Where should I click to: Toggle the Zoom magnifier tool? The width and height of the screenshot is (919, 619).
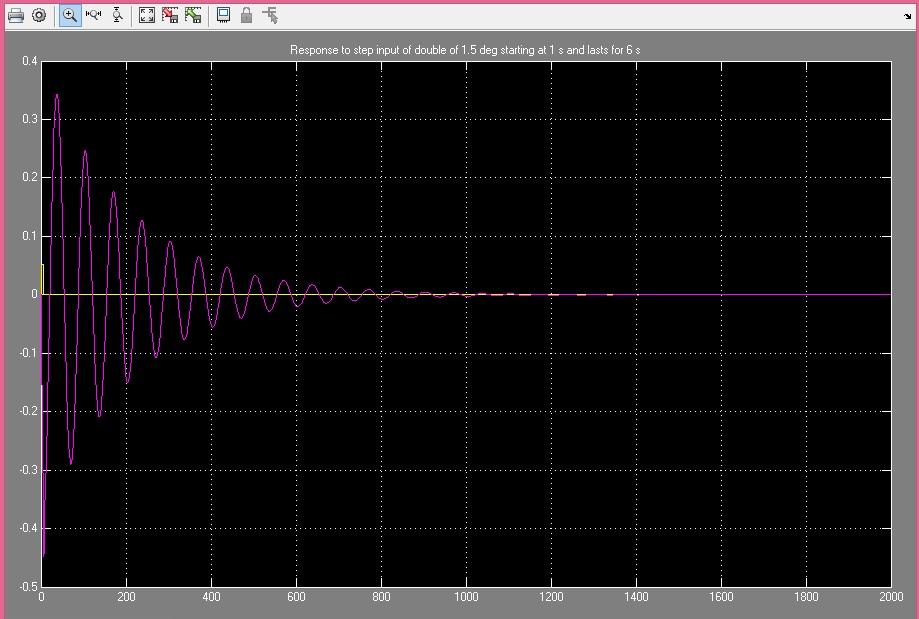click(x=70, y=16)
